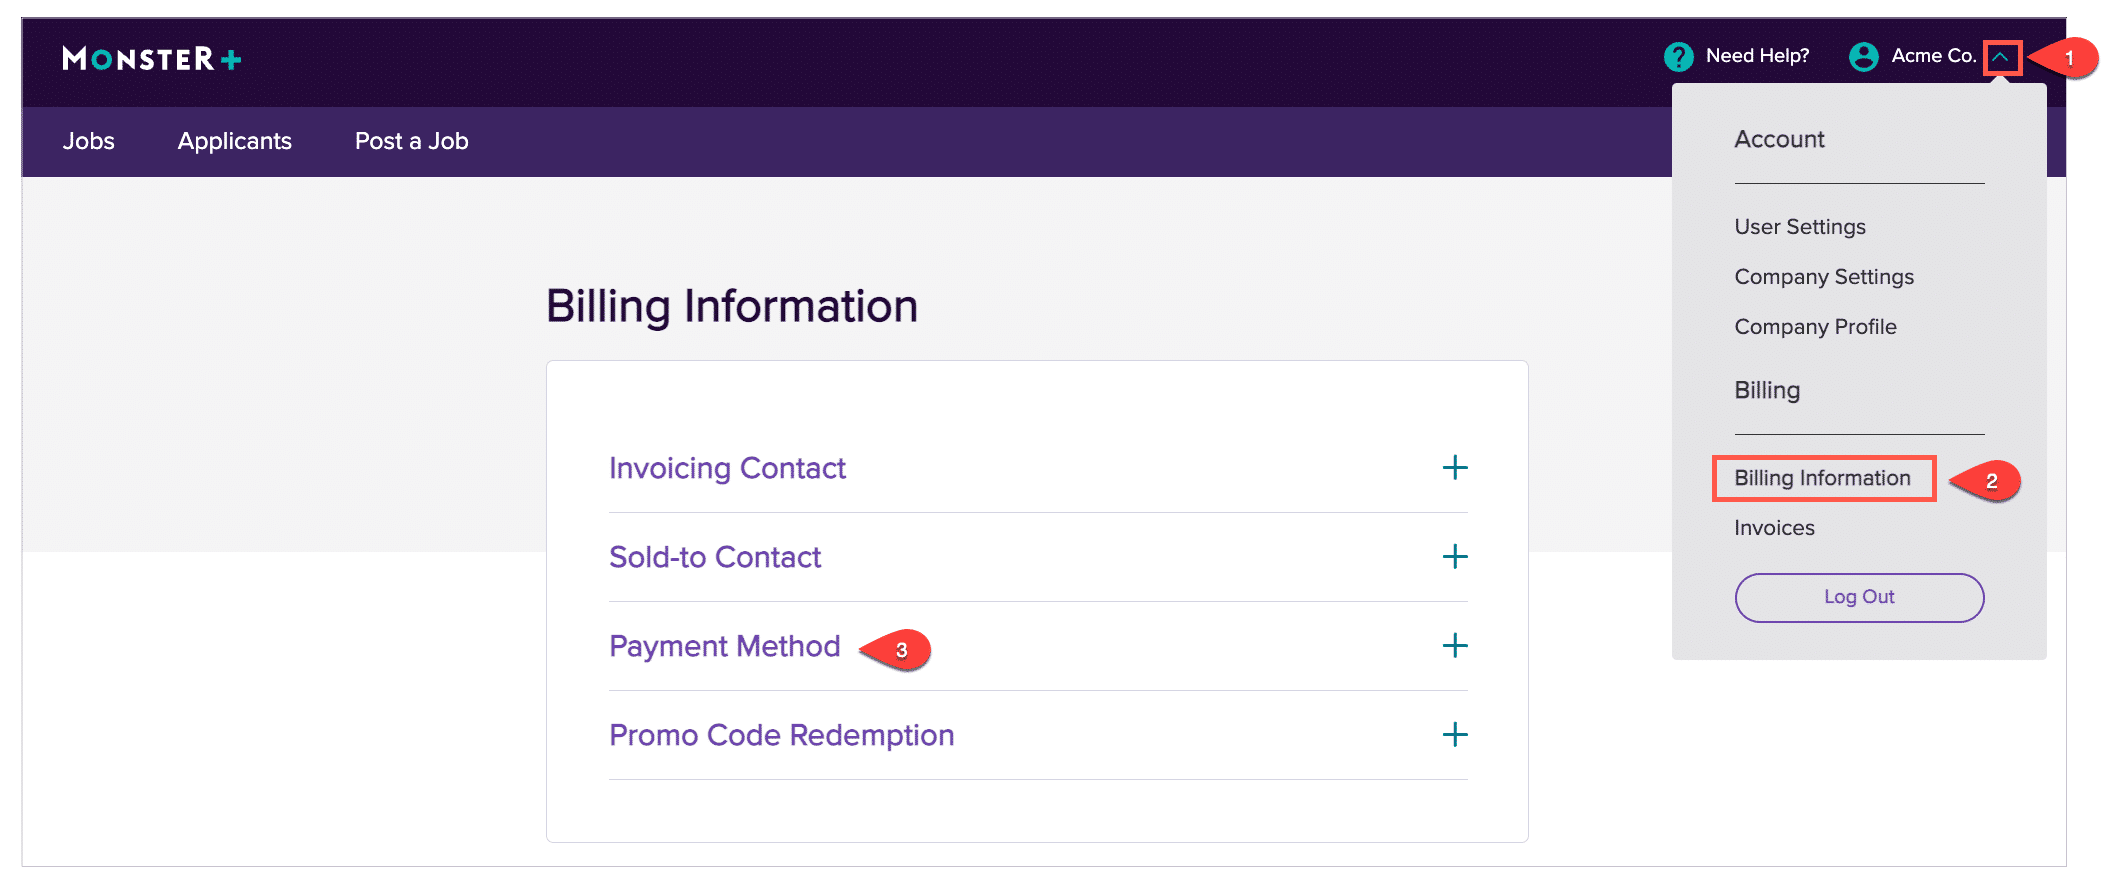Collapse the account menu chevron

(2002, 57)
